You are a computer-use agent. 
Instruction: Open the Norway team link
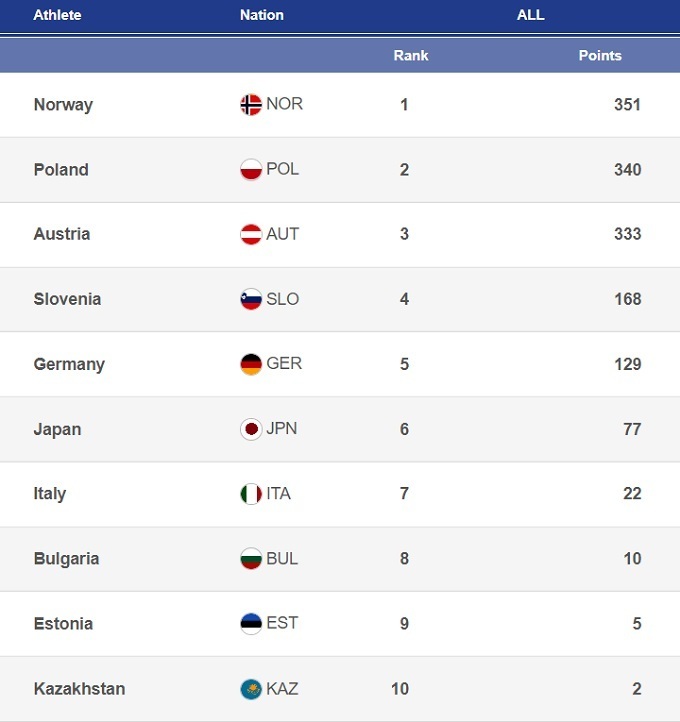point(63,105)
